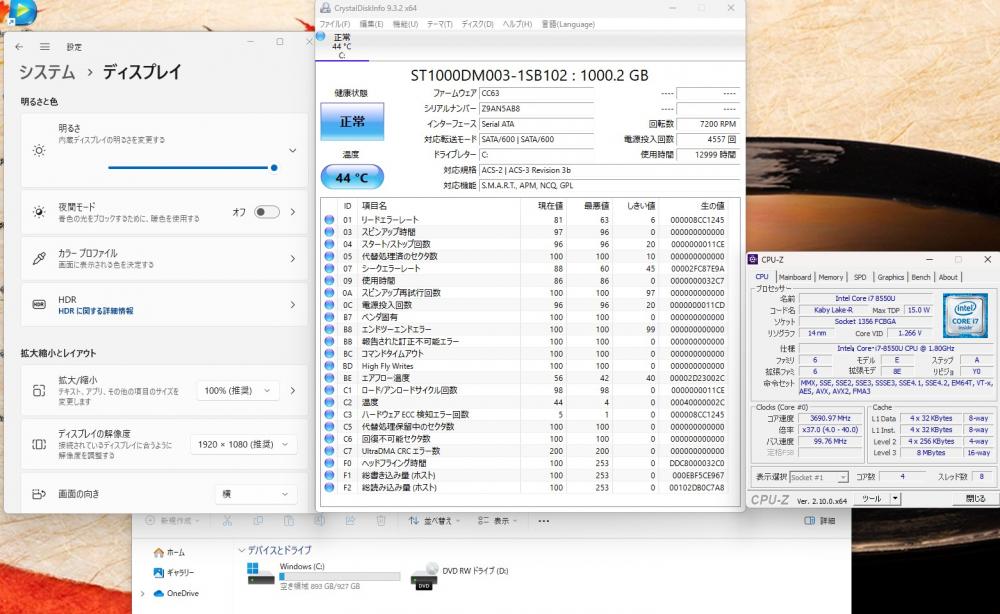Click the Copy icon in Explorer toolbar

258,520
